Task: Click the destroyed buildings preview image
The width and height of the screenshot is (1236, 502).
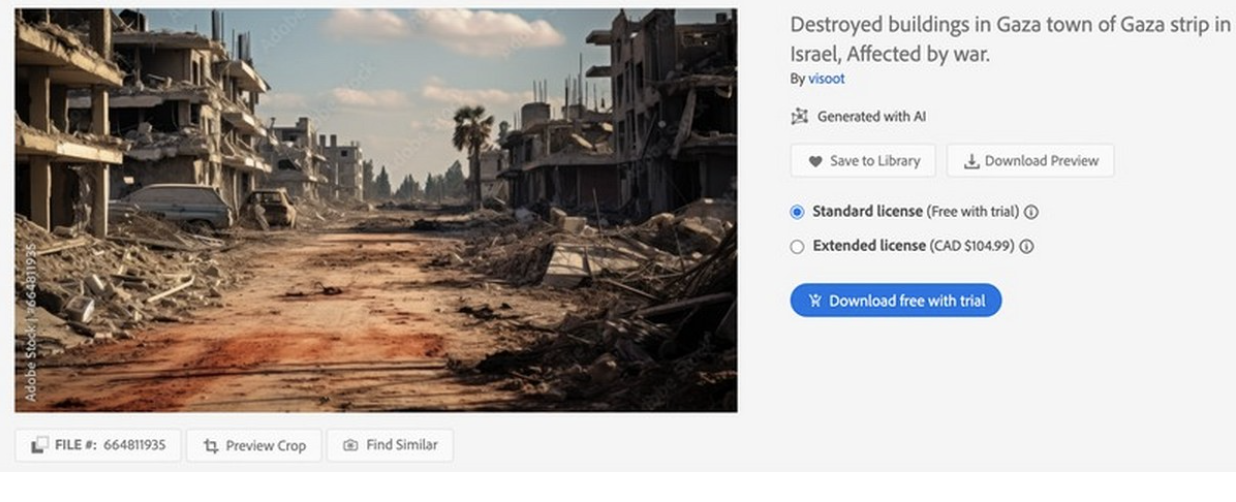Action: pos(375,210)
